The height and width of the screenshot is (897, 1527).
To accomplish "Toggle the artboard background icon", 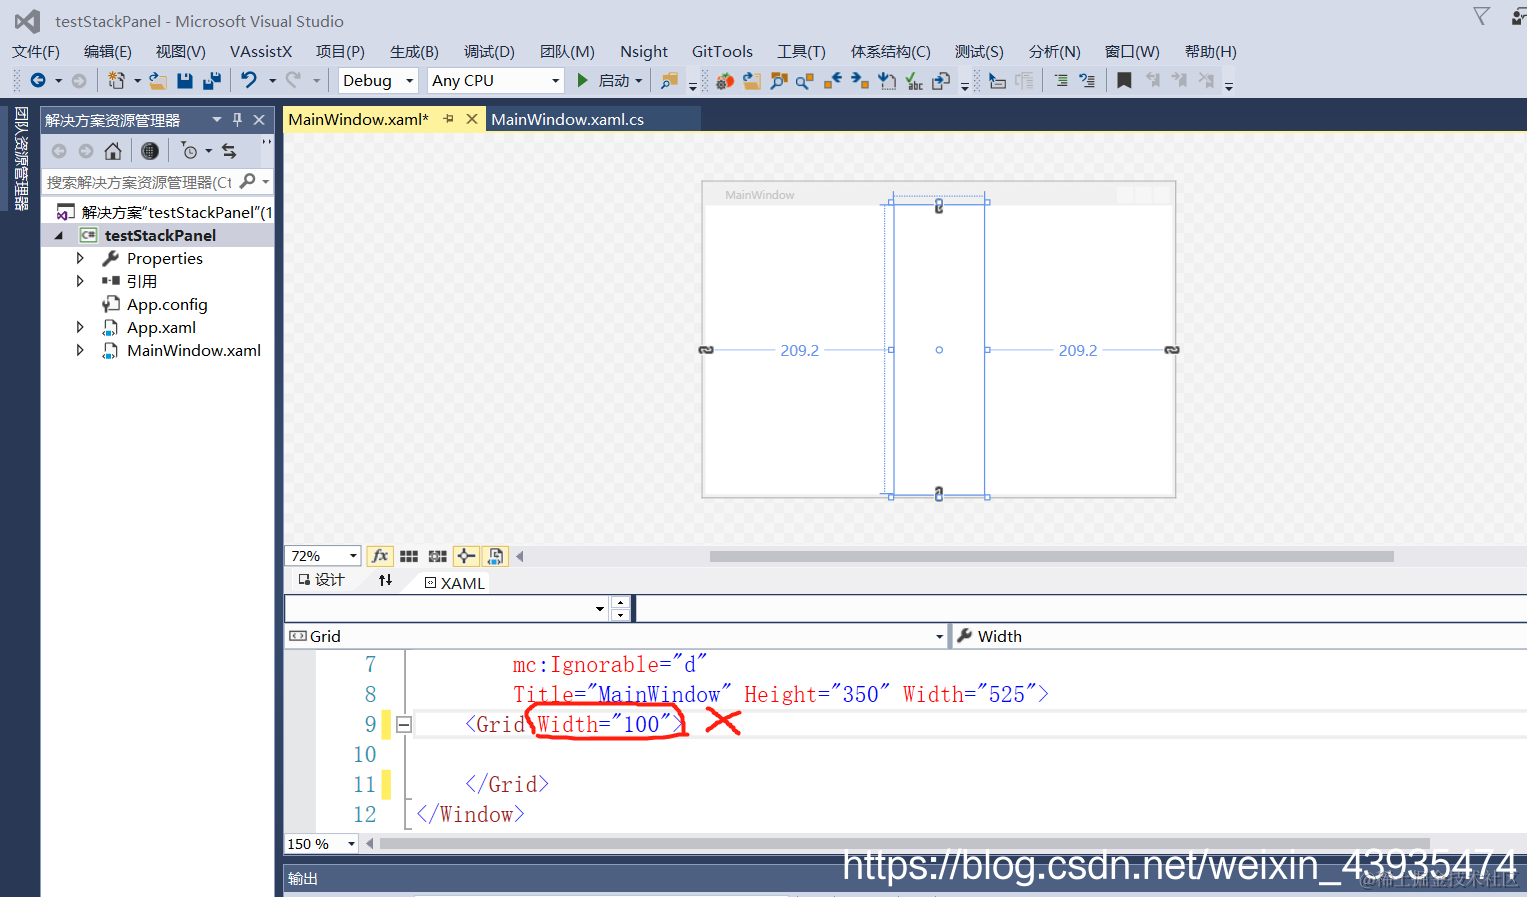I will pos(495,556).
